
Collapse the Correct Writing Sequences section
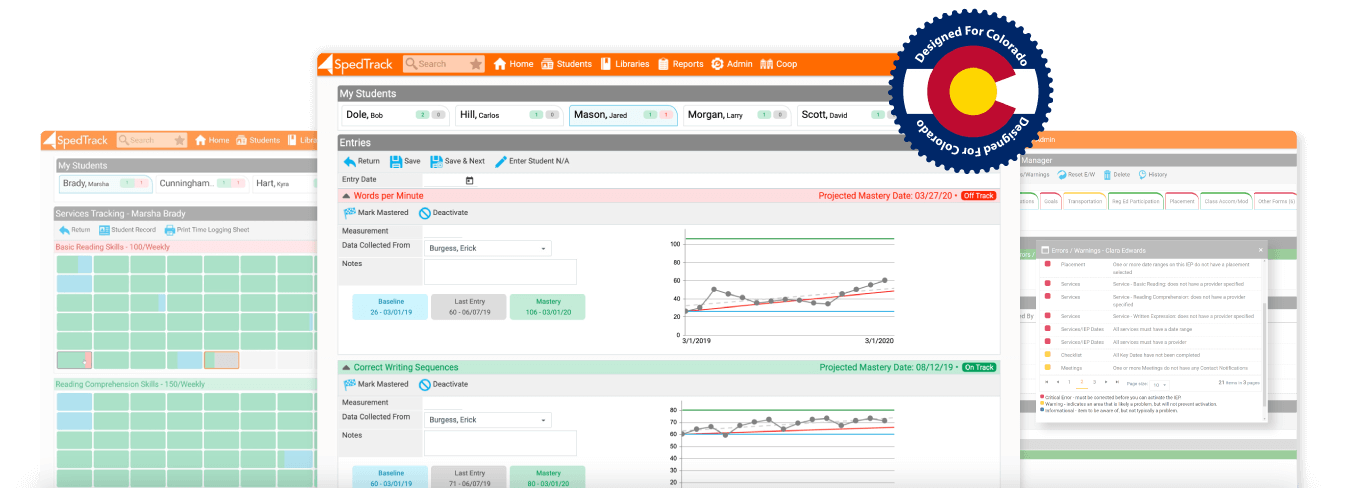tap(346, 368)
